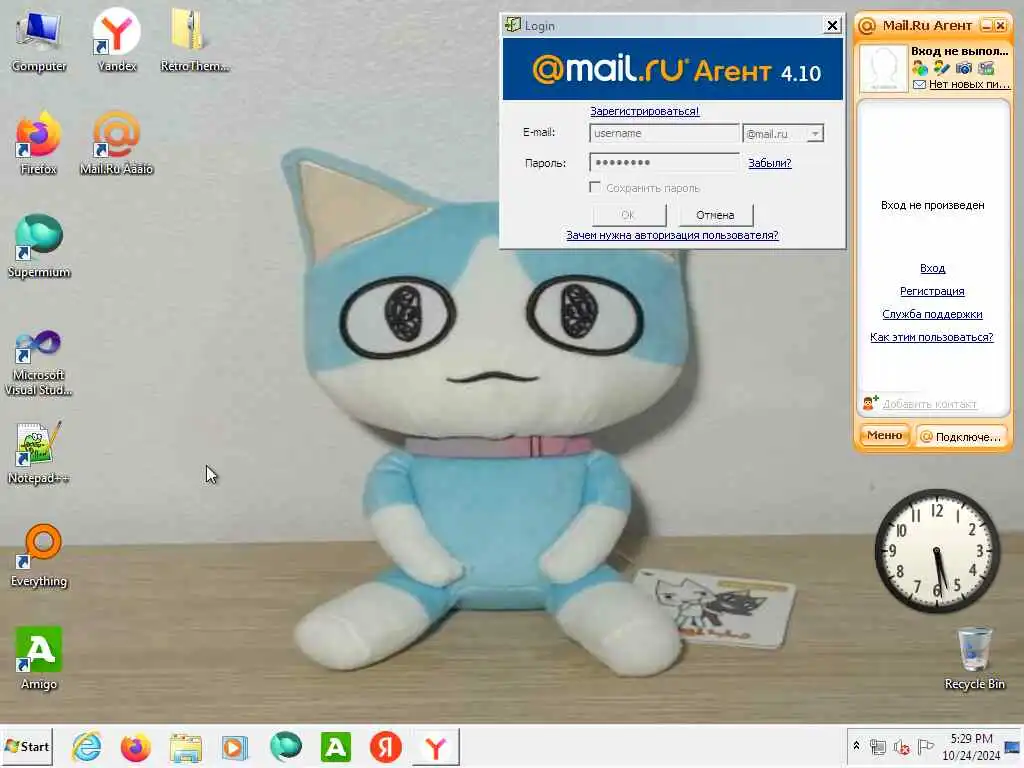This screenshot has height=768, width=1024.
Task: Click the Вход link in Agent
Action: click(x=932, y=268)
